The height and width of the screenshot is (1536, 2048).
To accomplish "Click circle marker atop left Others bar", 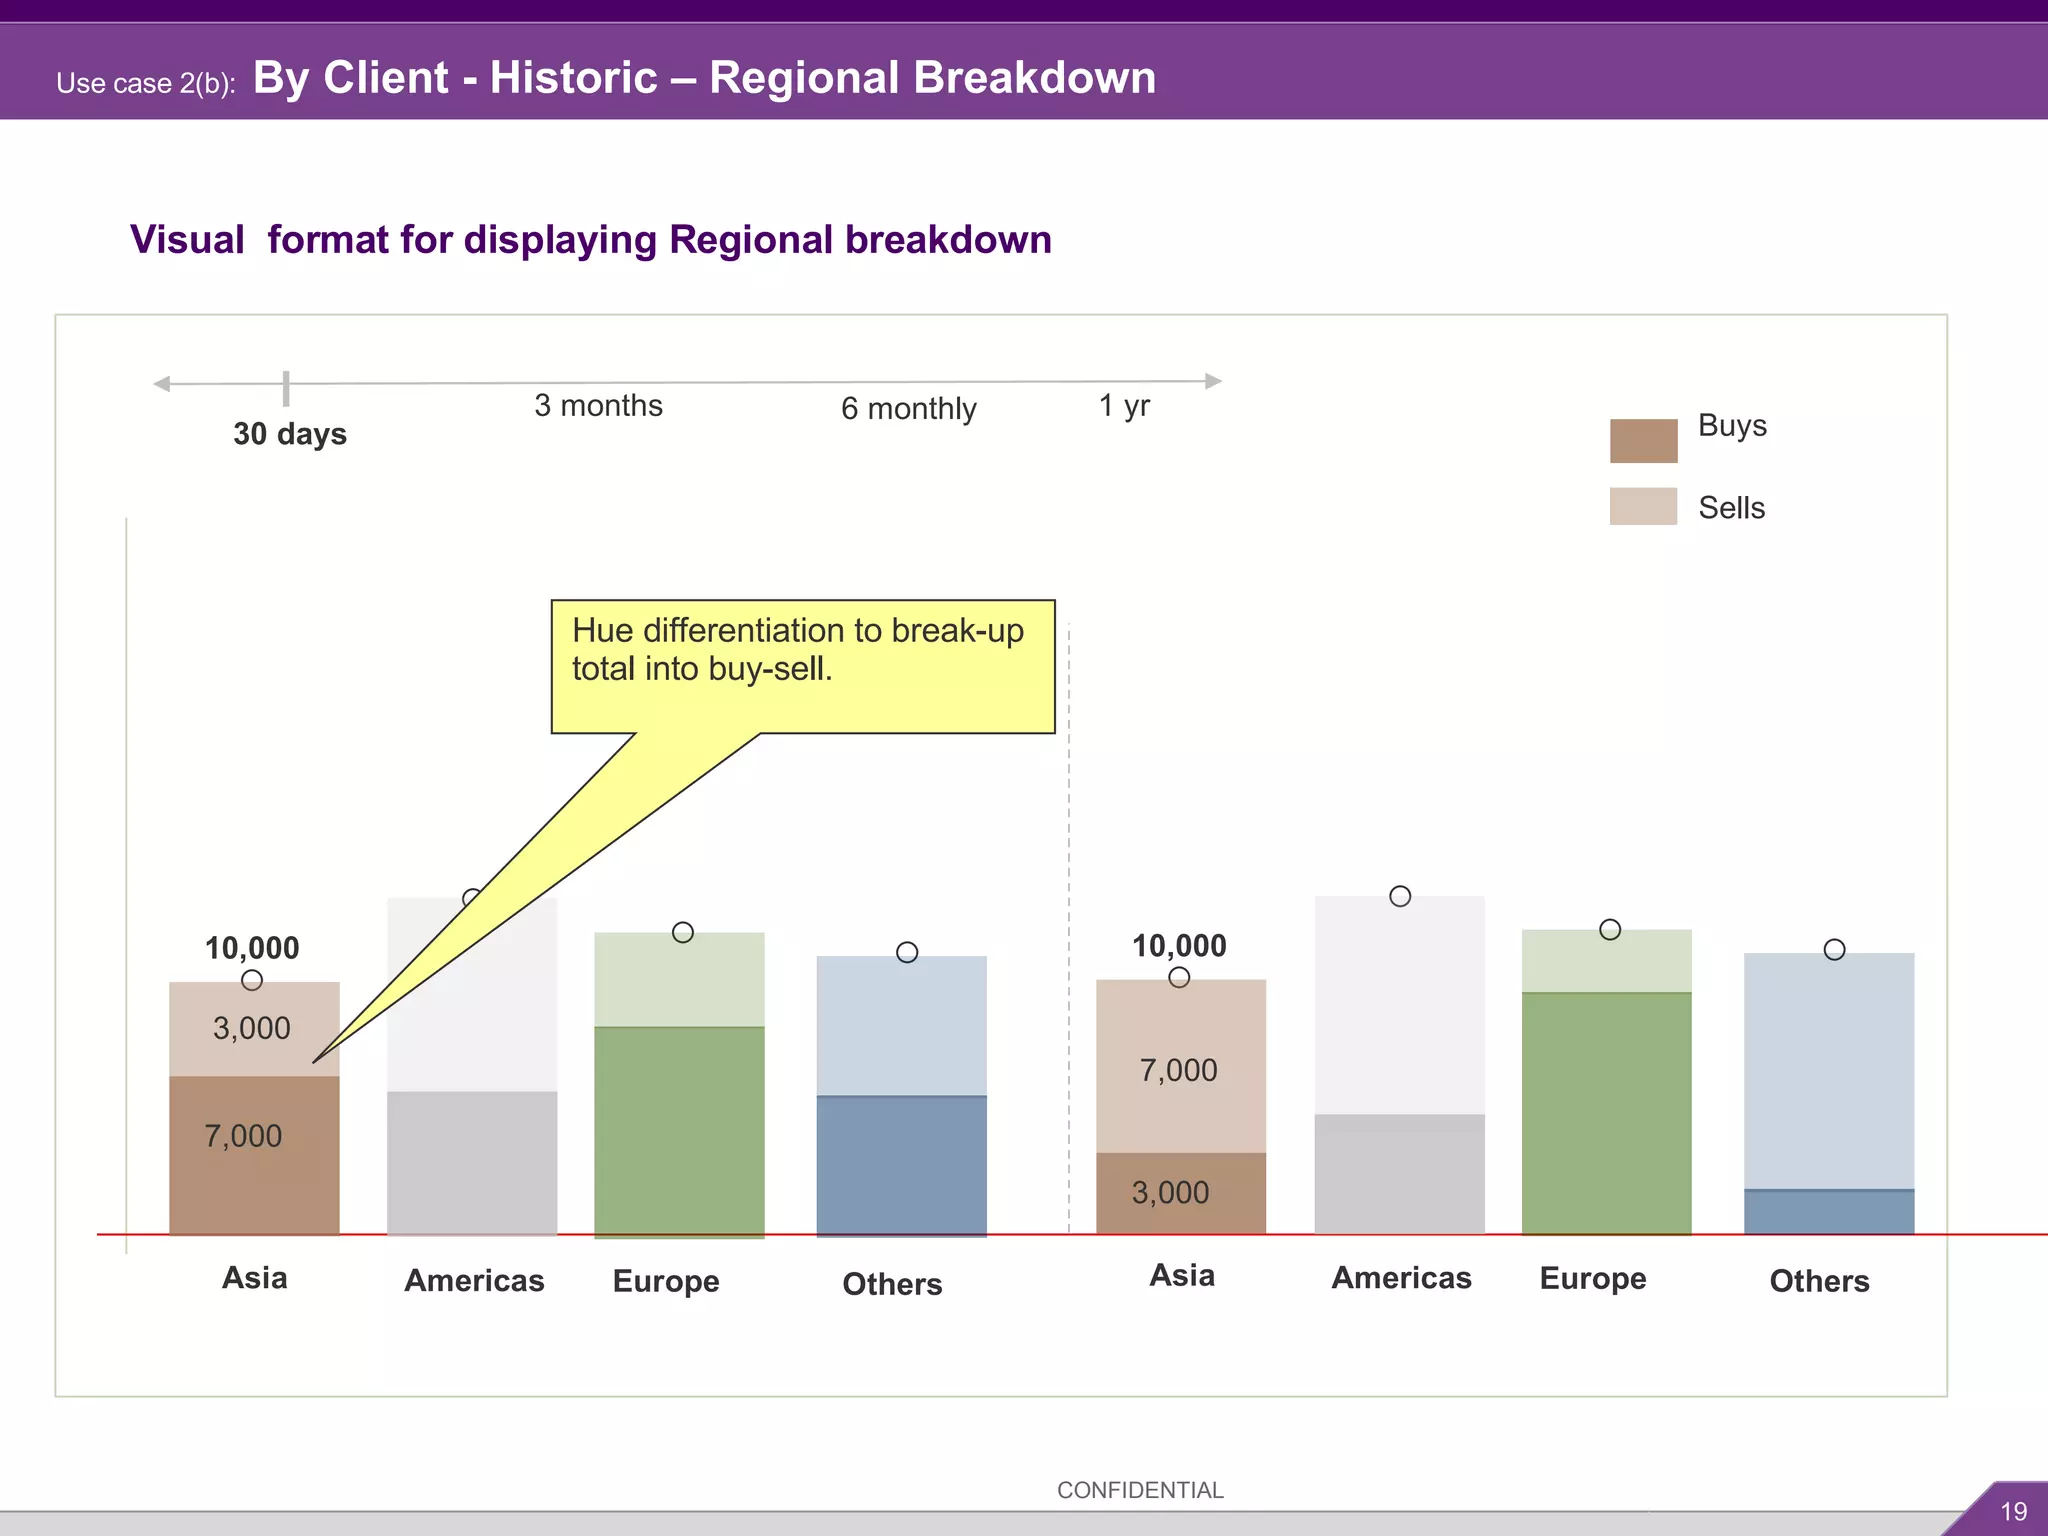I will [x=907, y=952].
